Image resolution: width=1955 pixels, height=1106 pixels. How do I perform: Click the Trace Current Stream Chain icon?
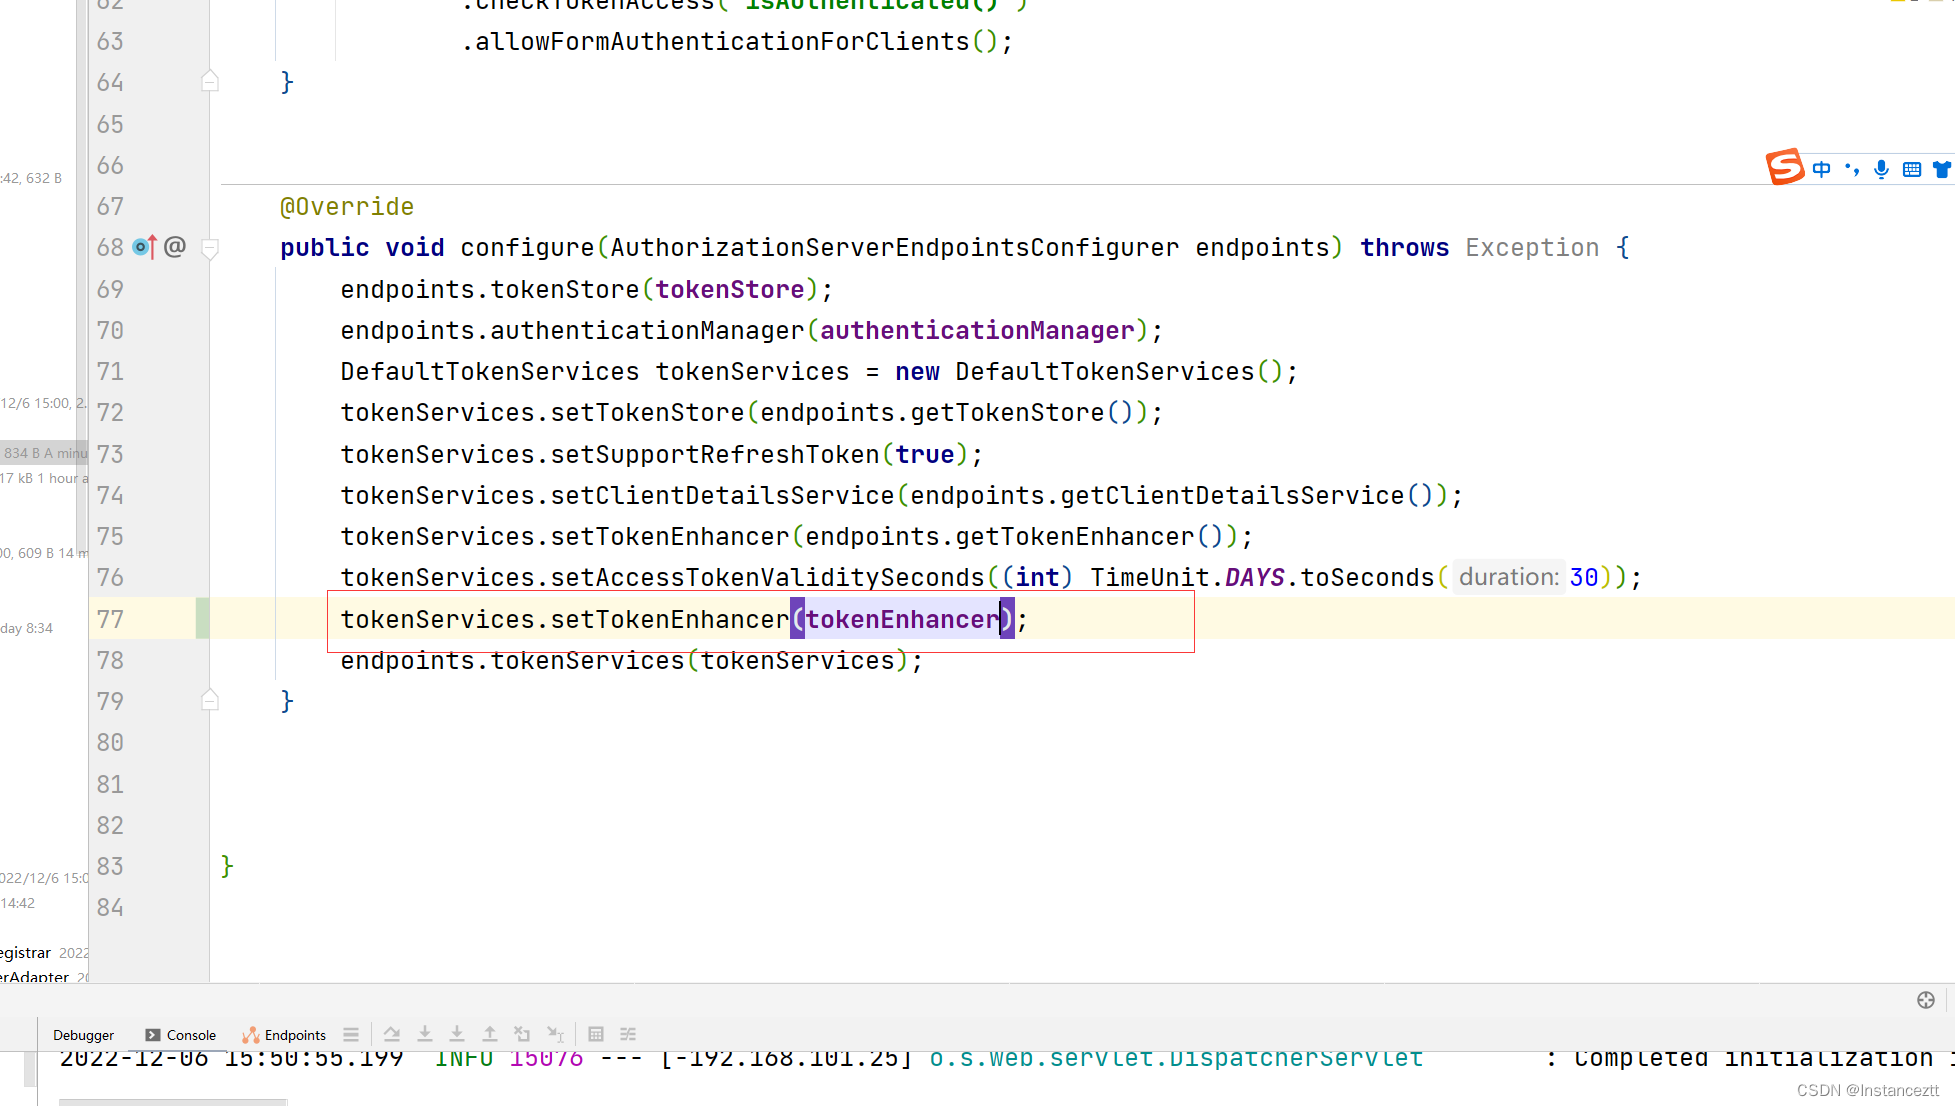pos(628,1035)
